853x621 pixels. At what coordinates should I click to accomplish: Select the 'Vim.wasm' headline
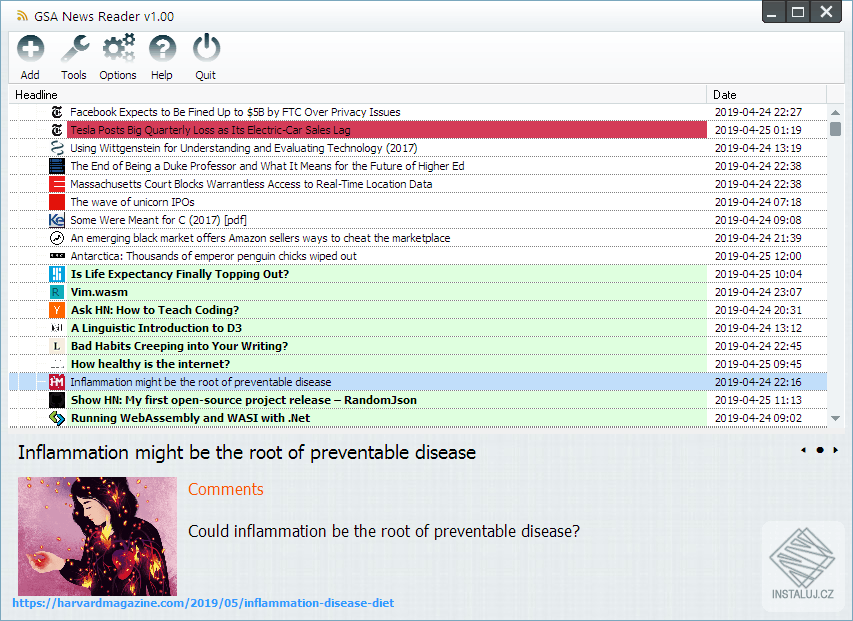pyautogui.click(x=99, y=292)
